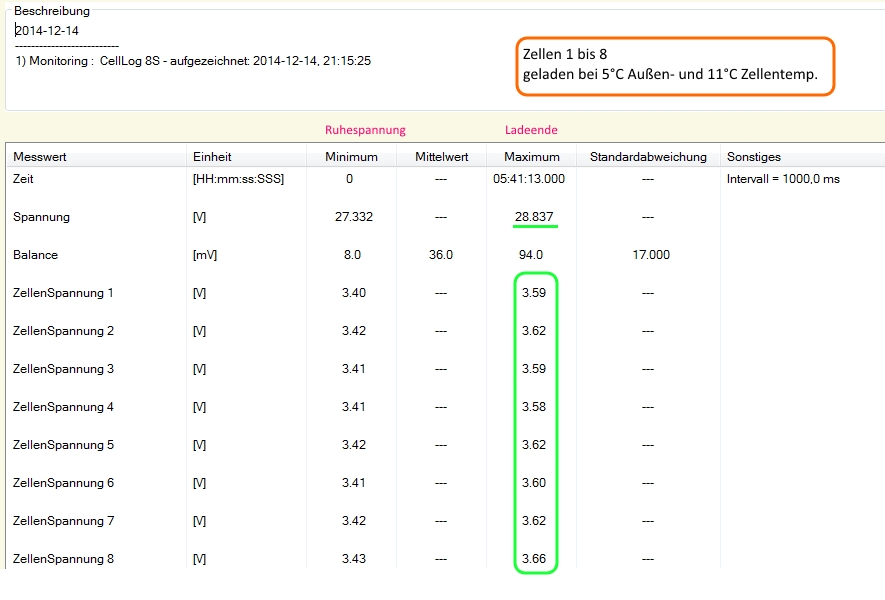
Task: Click the Balance row label
Action: pos(35,255)
